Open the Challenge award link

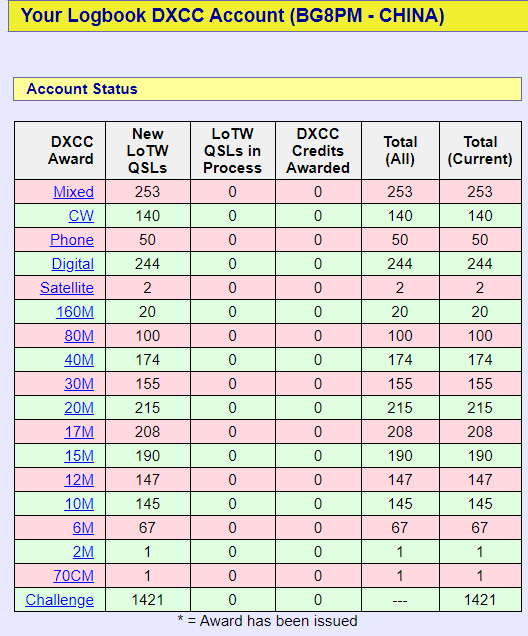(x=60, y=600)
